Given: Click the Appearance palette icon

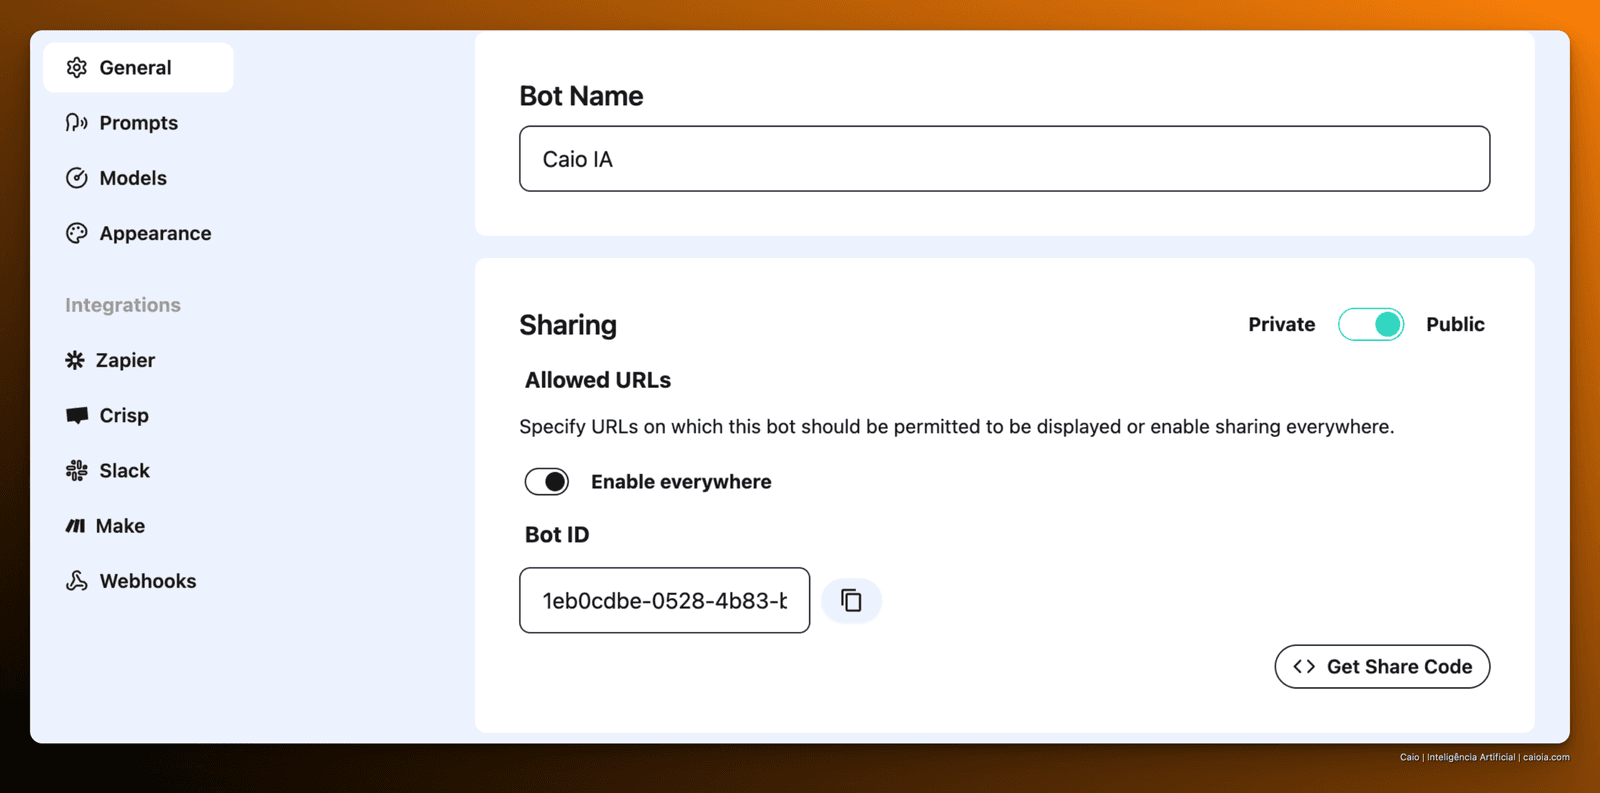Looking at the screenshot, I should tap(77, 233).
